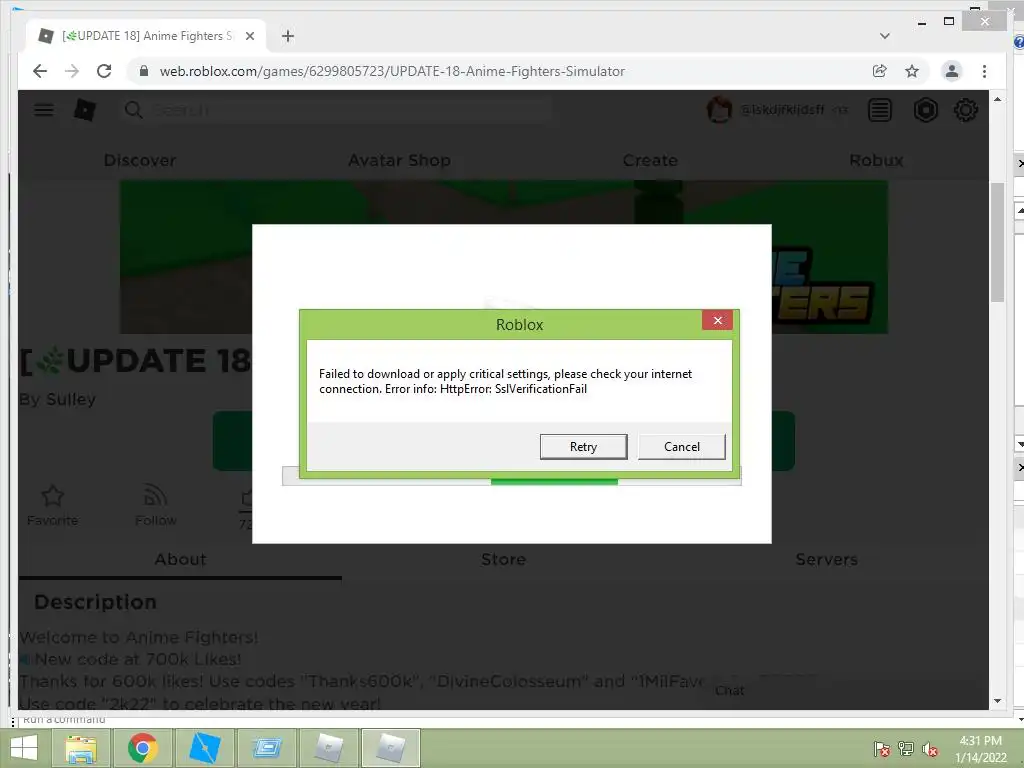
Task: Close the Anime Fighters browser tab
Action: pyautogui.click(x=249, y=36)
